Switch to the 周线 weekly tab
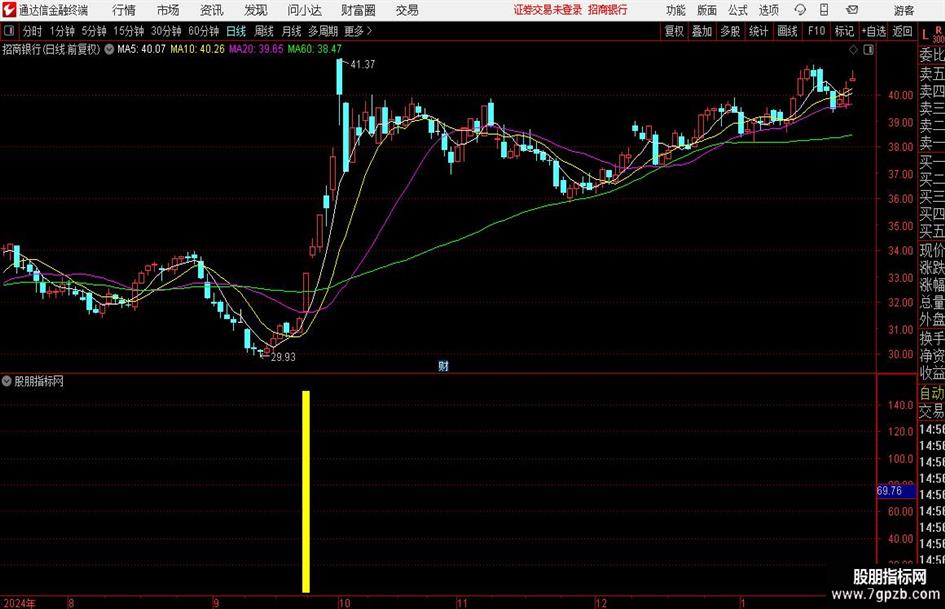The width and height of the screenshot is (945, 609). click(x=264, y=31)
